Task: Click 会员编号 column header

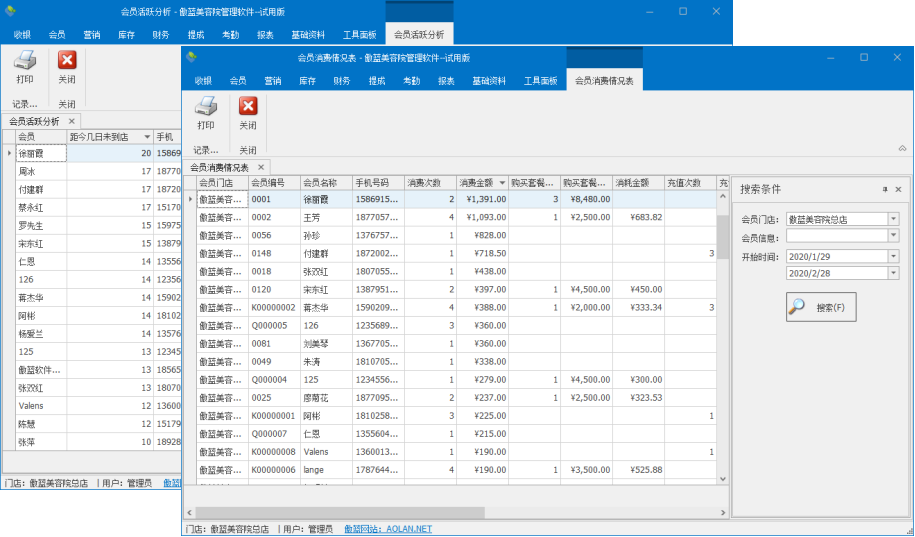Action: click(274, 183)
